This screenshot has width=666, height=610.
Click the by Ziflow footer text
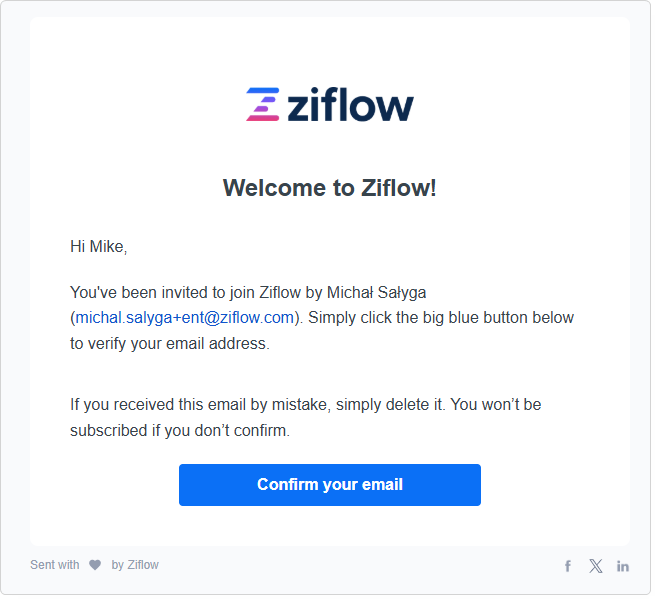point(135,565)
